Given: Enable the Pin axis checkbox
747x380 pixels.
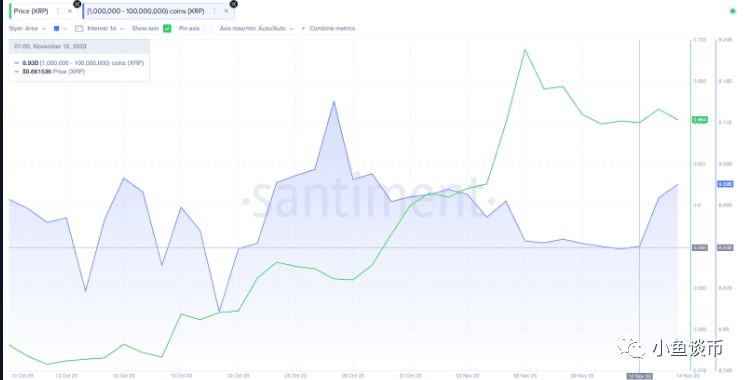Looking at the screenshot, I should click(x=207, y=29).
